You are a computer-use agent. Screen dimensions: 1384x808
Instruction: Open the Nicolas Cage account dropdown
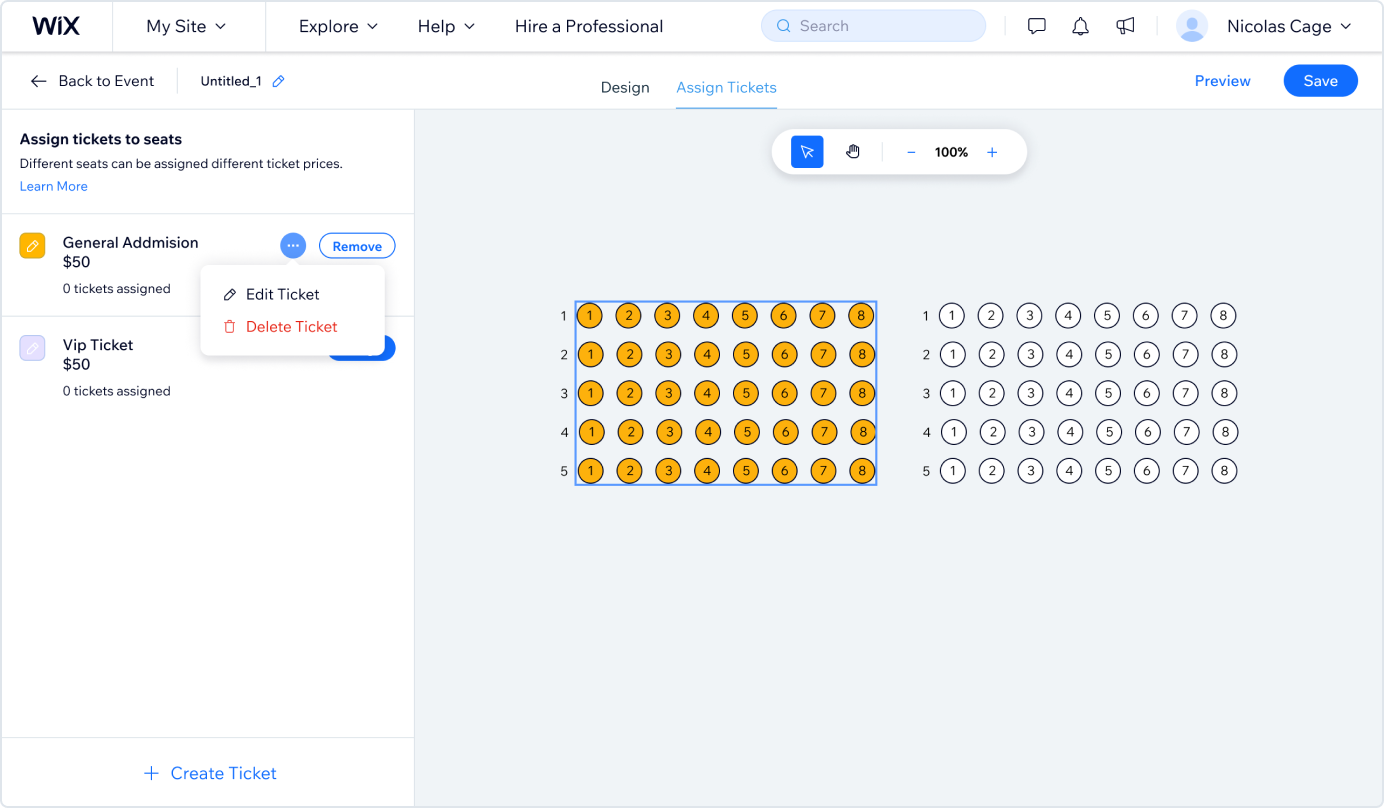[x=1265, y=27]
